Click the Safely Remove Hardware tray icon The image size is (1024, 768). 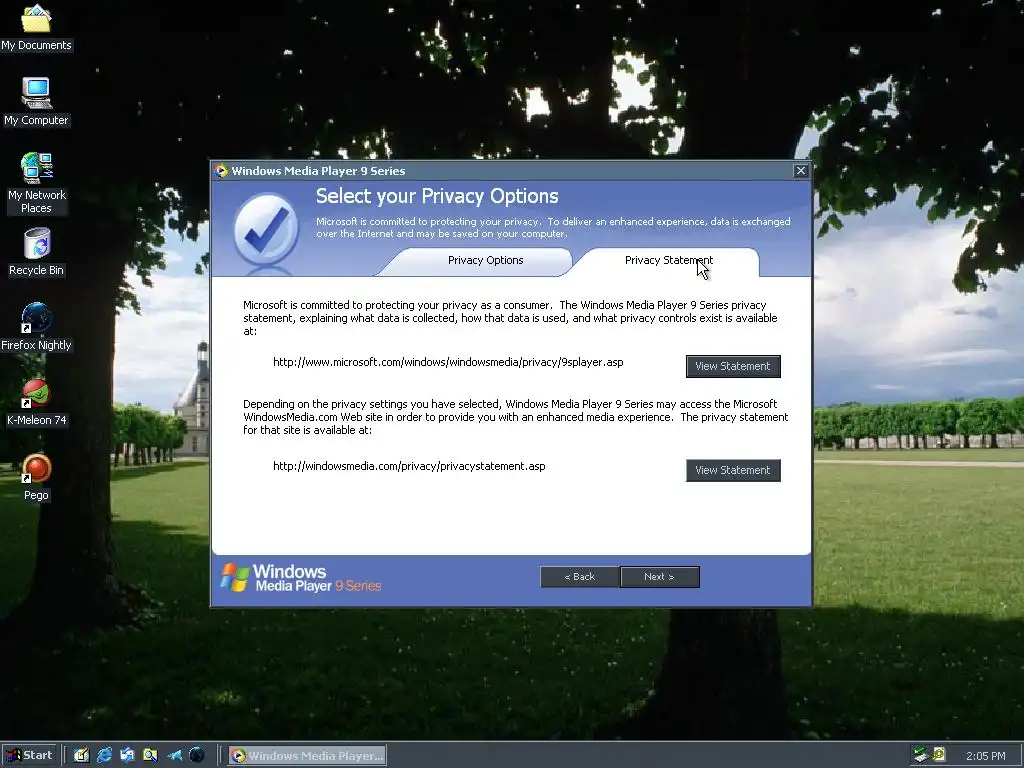click(921, 755)
